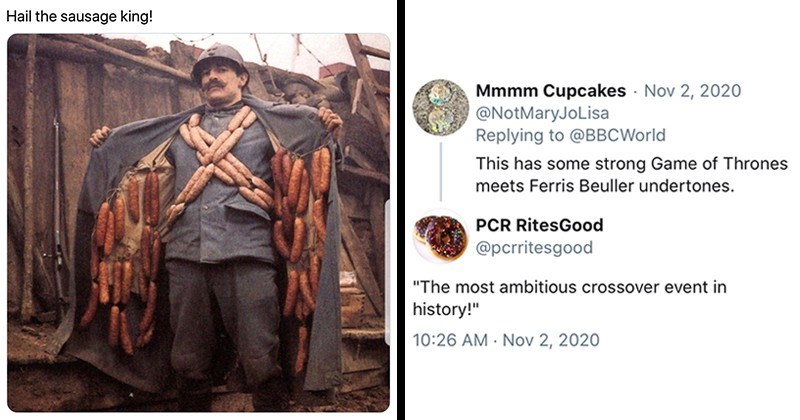Viewport: 800px width, 420px height.
Task: Click the "Replying to" label
Action: [516, 135]
